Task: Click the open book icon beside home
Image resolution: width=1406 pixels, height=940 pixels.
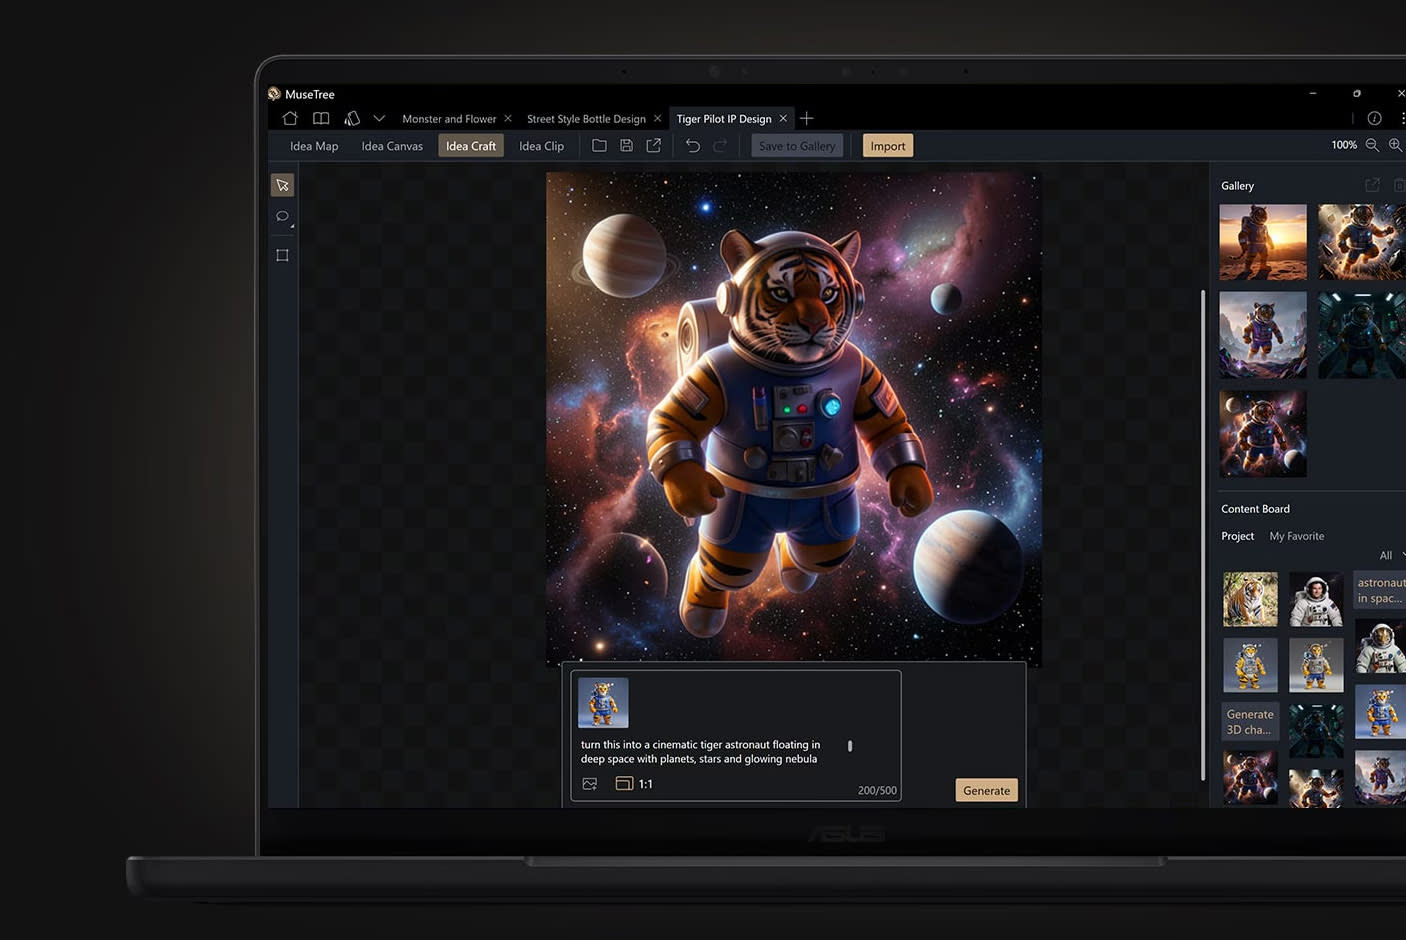Action: click(321, 118)
